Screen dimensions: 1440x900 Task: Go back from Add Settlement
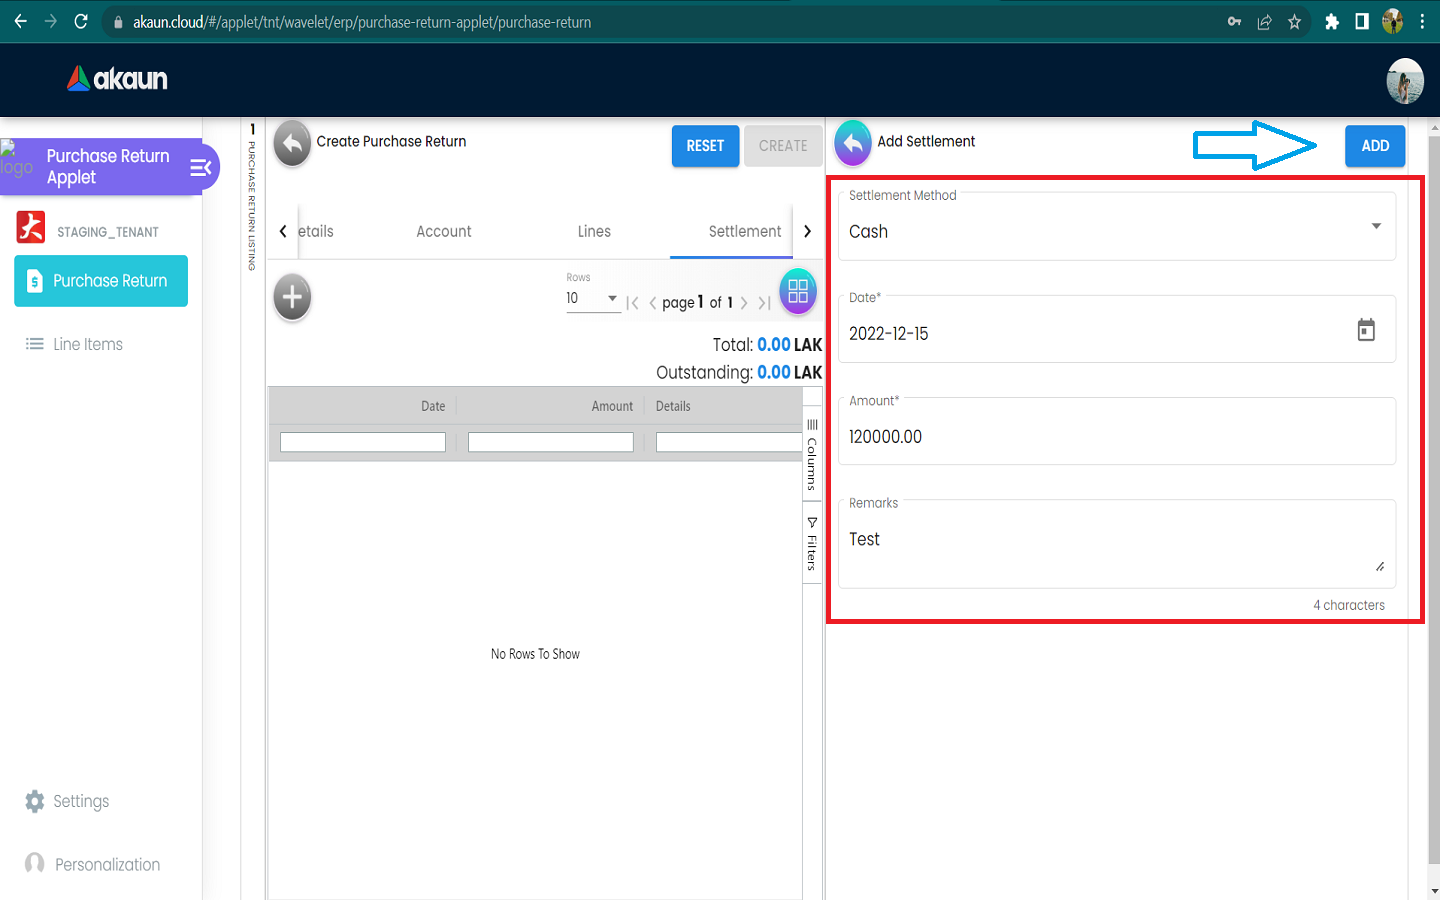pos(853,144)
